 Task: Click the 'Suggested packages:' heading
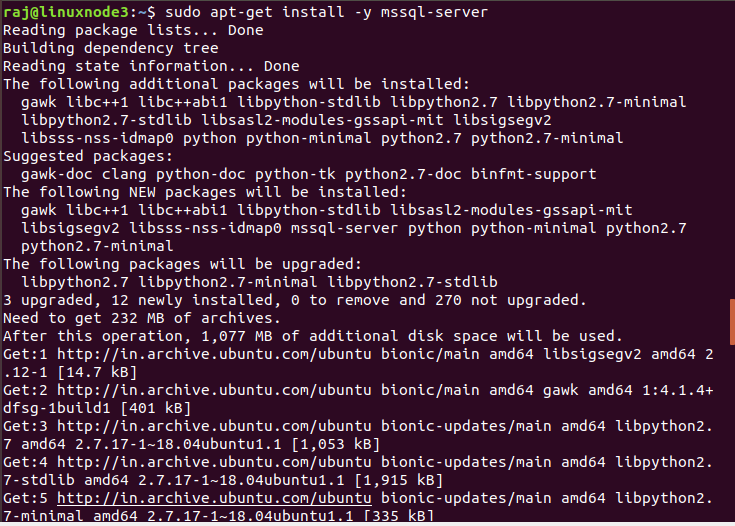(x=87, y=156)
